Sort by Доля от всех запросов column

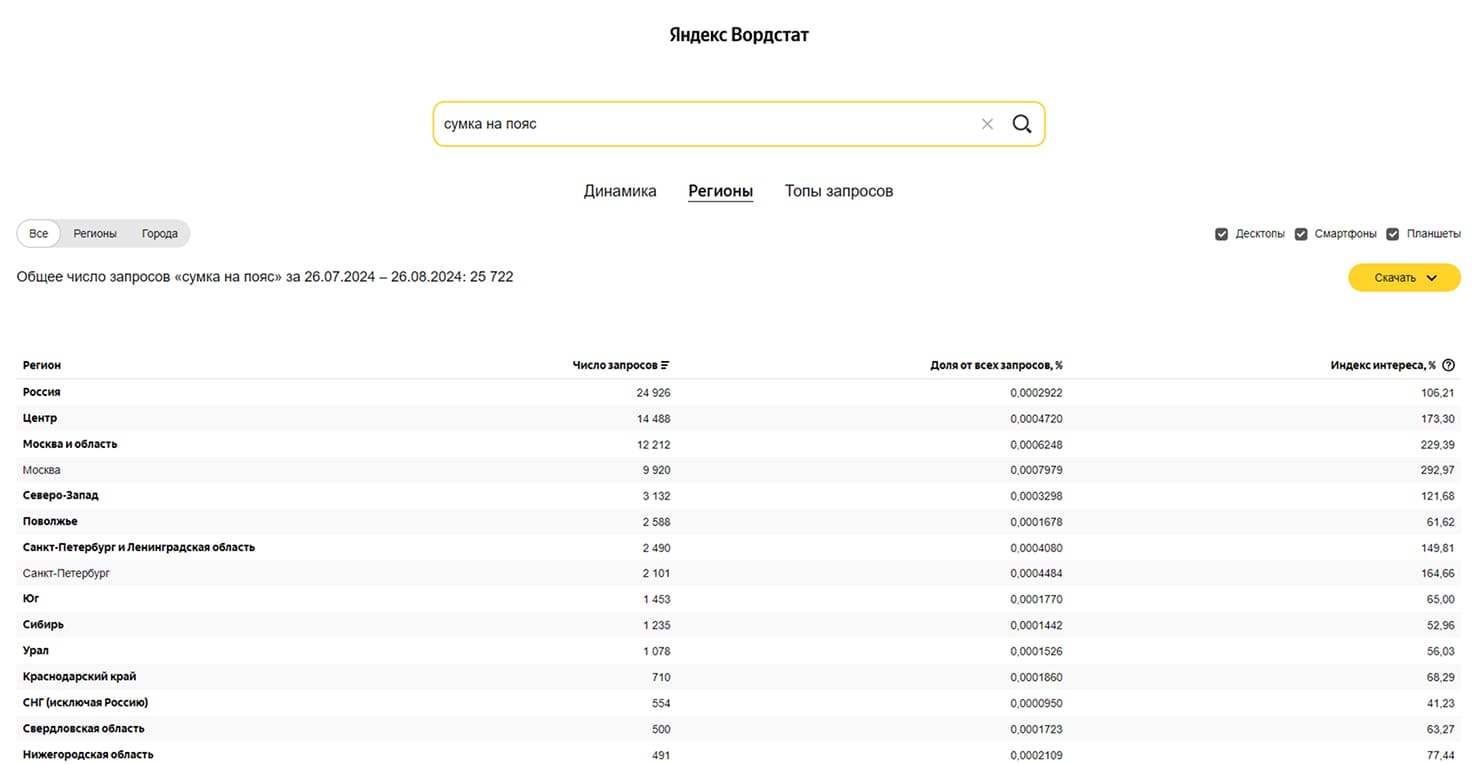tap(996, 366)
